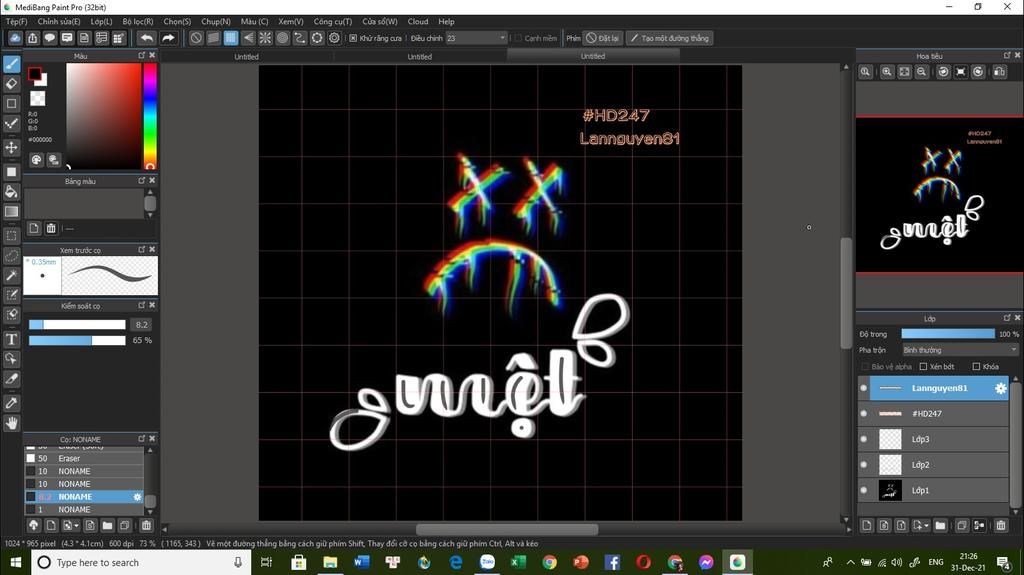Toggle Xén bớt clipping checkbox
The height and width of the screenshot is (575, 1024).
(923, 367)
